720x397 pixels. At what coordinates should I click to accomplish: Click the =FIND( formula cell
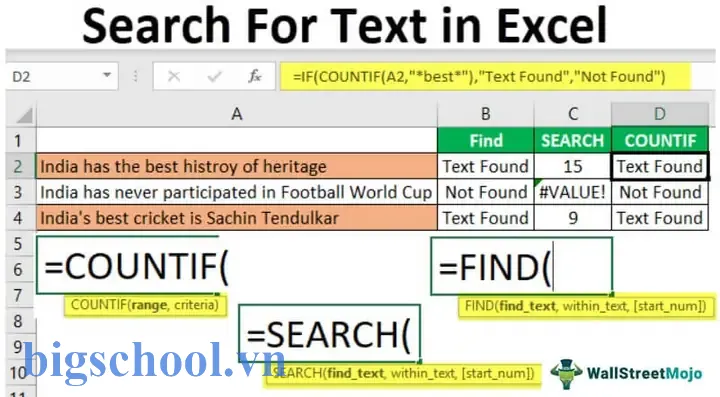(521, 266)
